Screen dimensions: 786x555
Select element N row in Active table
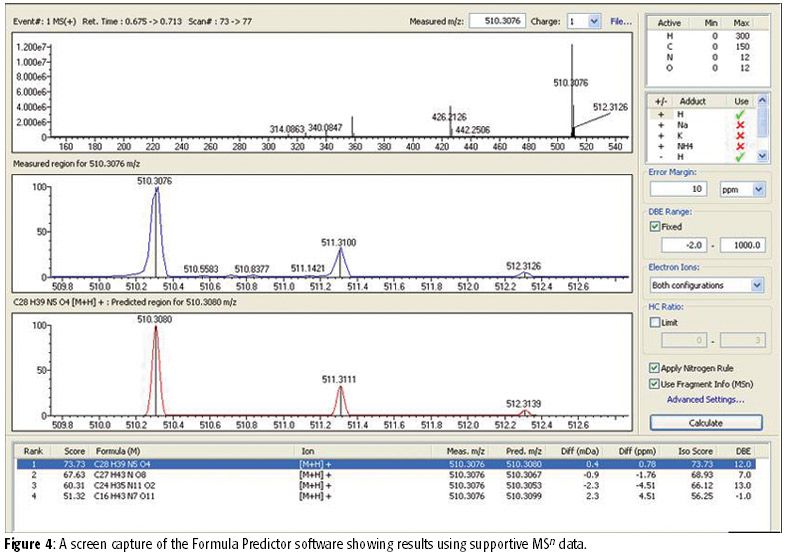coord(707,57)
